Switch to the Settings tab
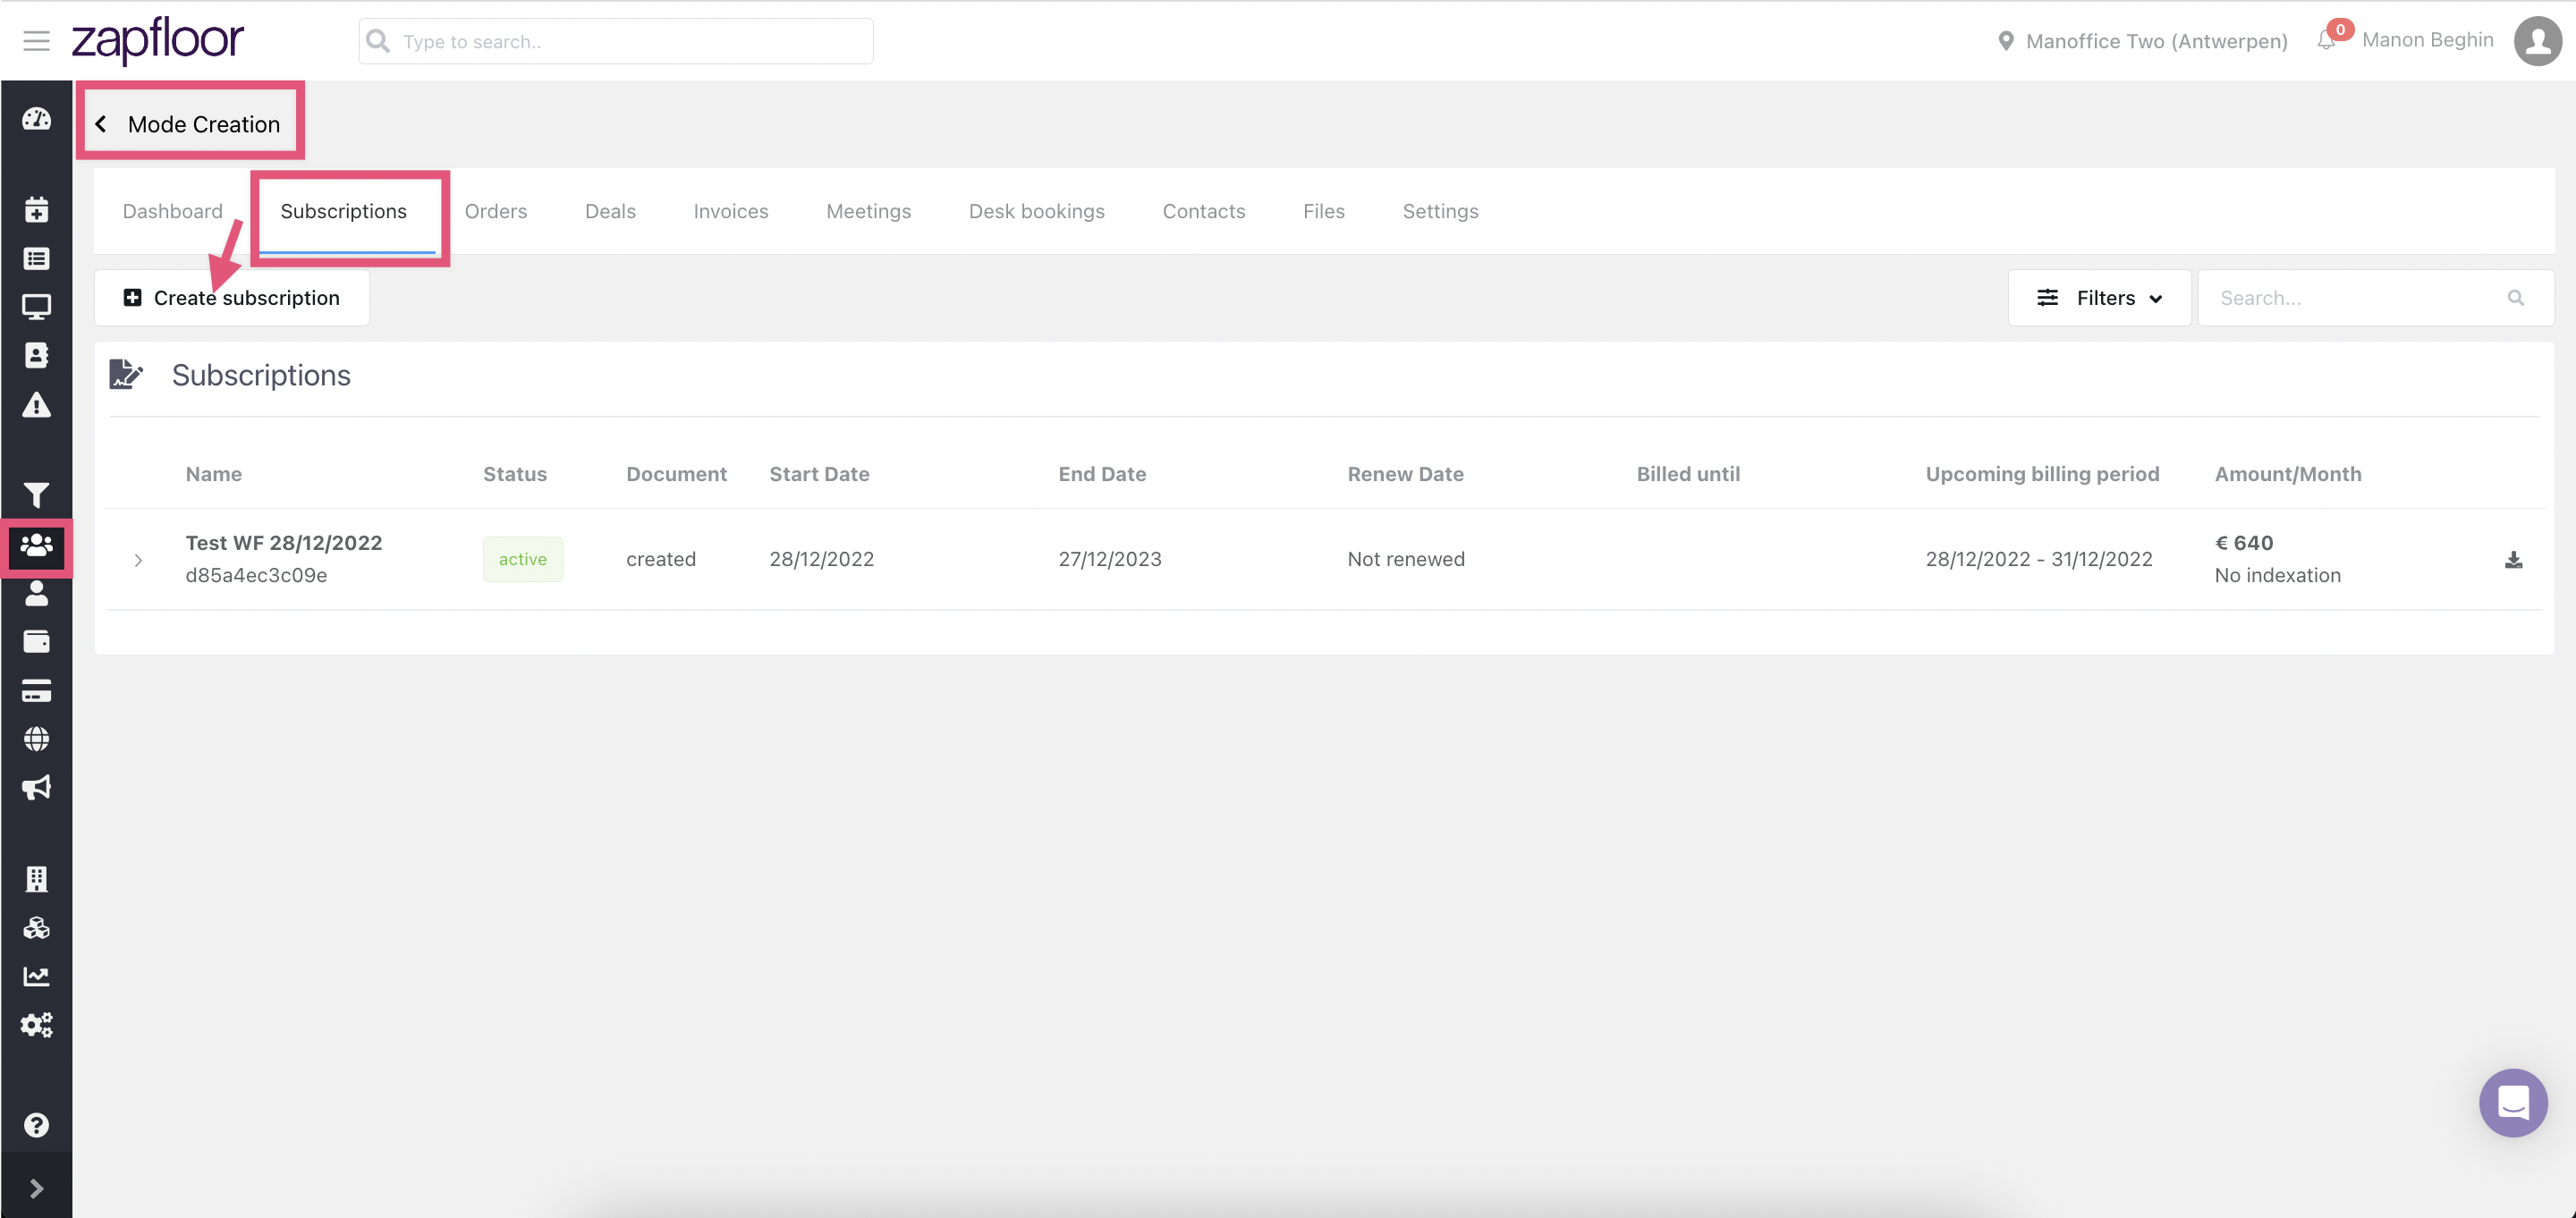 1441,211
